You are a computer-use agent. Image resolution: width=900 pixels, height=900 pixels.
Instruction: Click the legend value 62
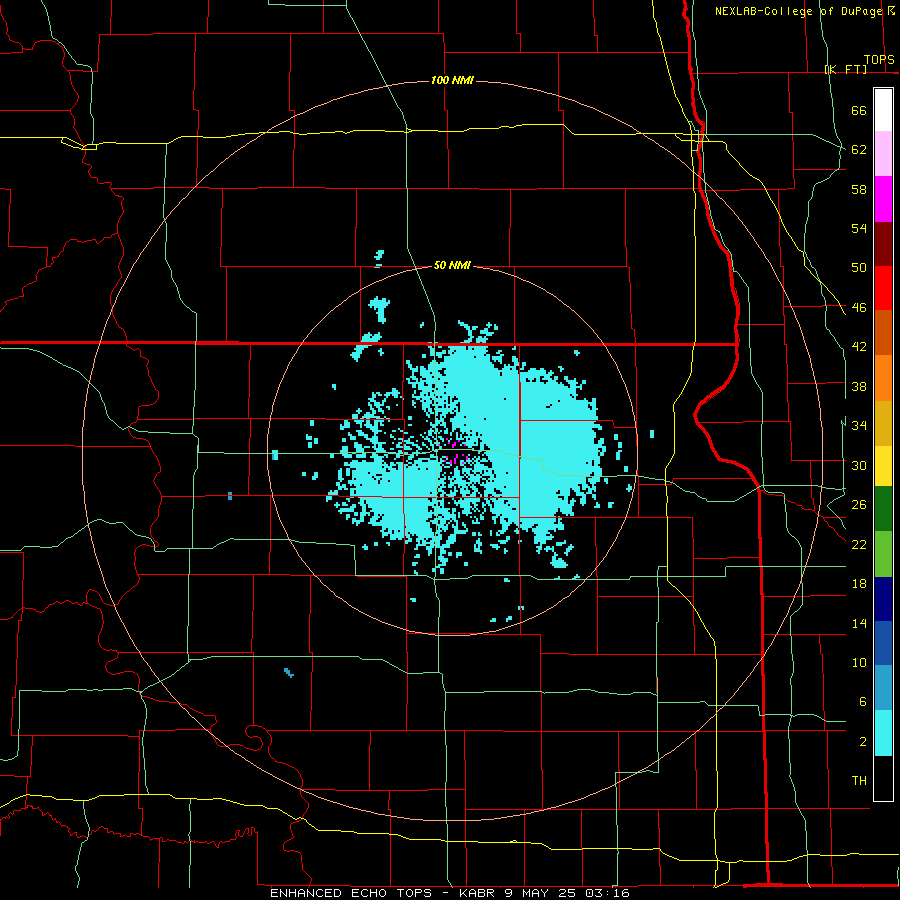click(859, 150)
